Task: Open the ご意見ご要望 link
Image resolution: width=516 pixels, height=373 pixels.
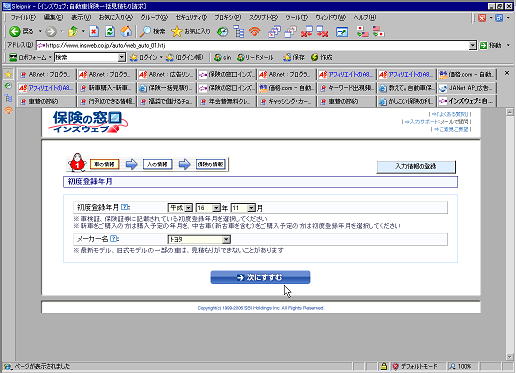Action: click(452, 129)
